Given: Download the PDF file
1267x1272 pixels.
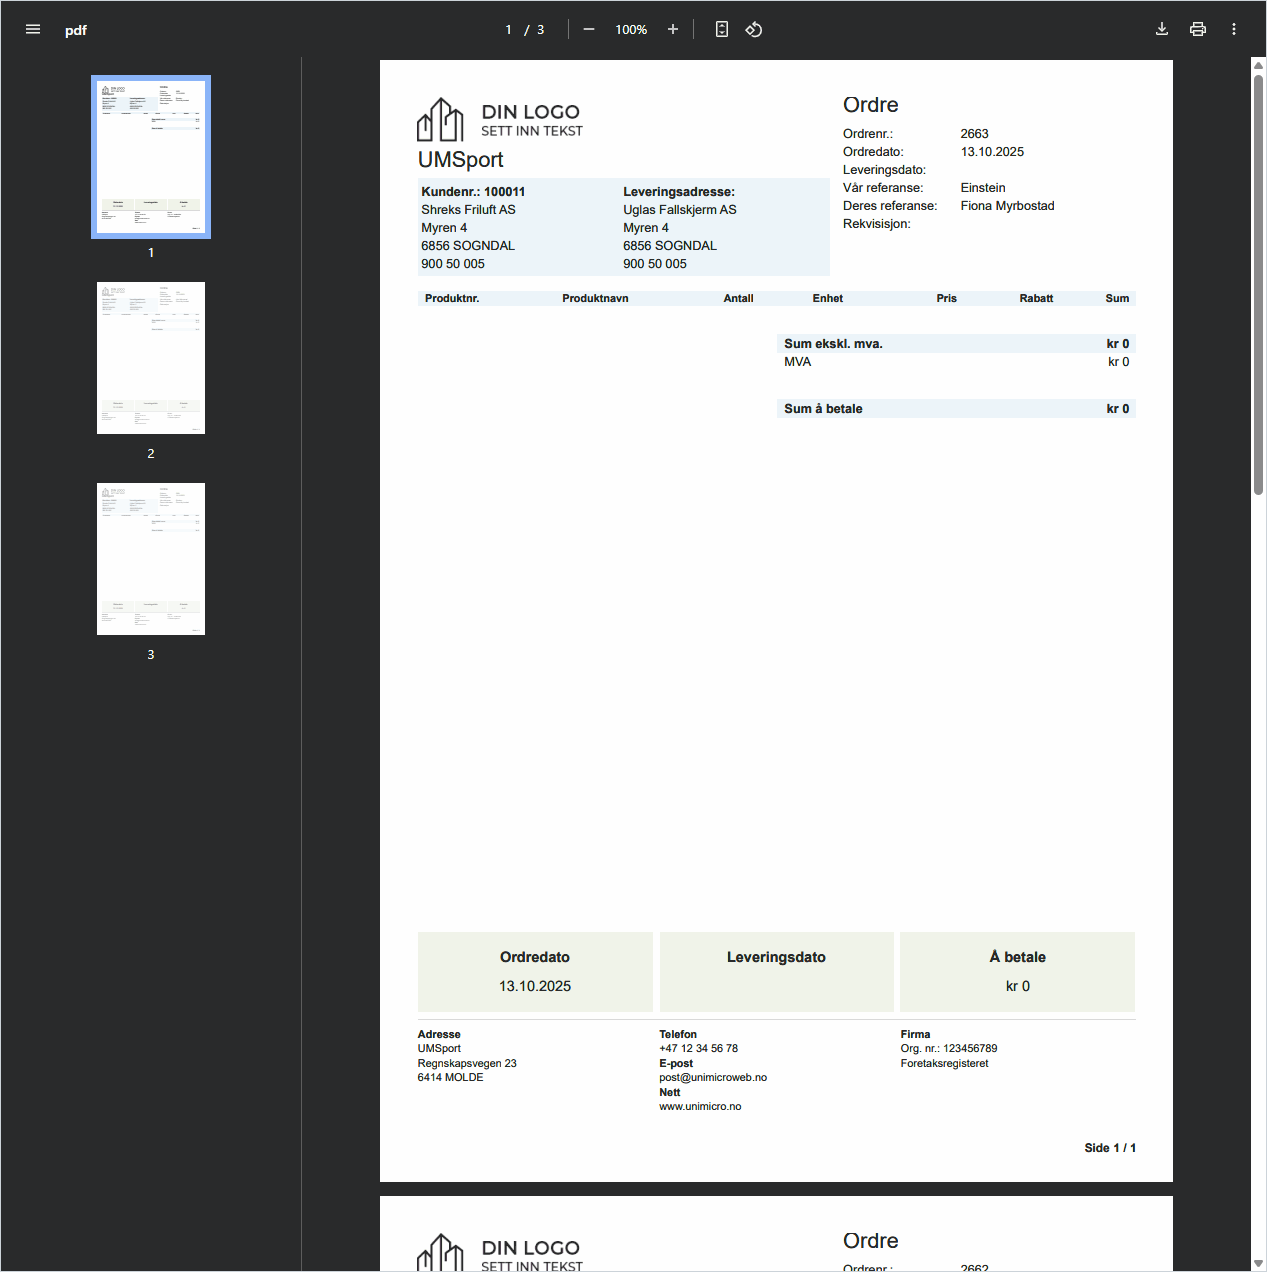Looking at the screenshot, I should pyautogui.click(x=1162, y=30).
